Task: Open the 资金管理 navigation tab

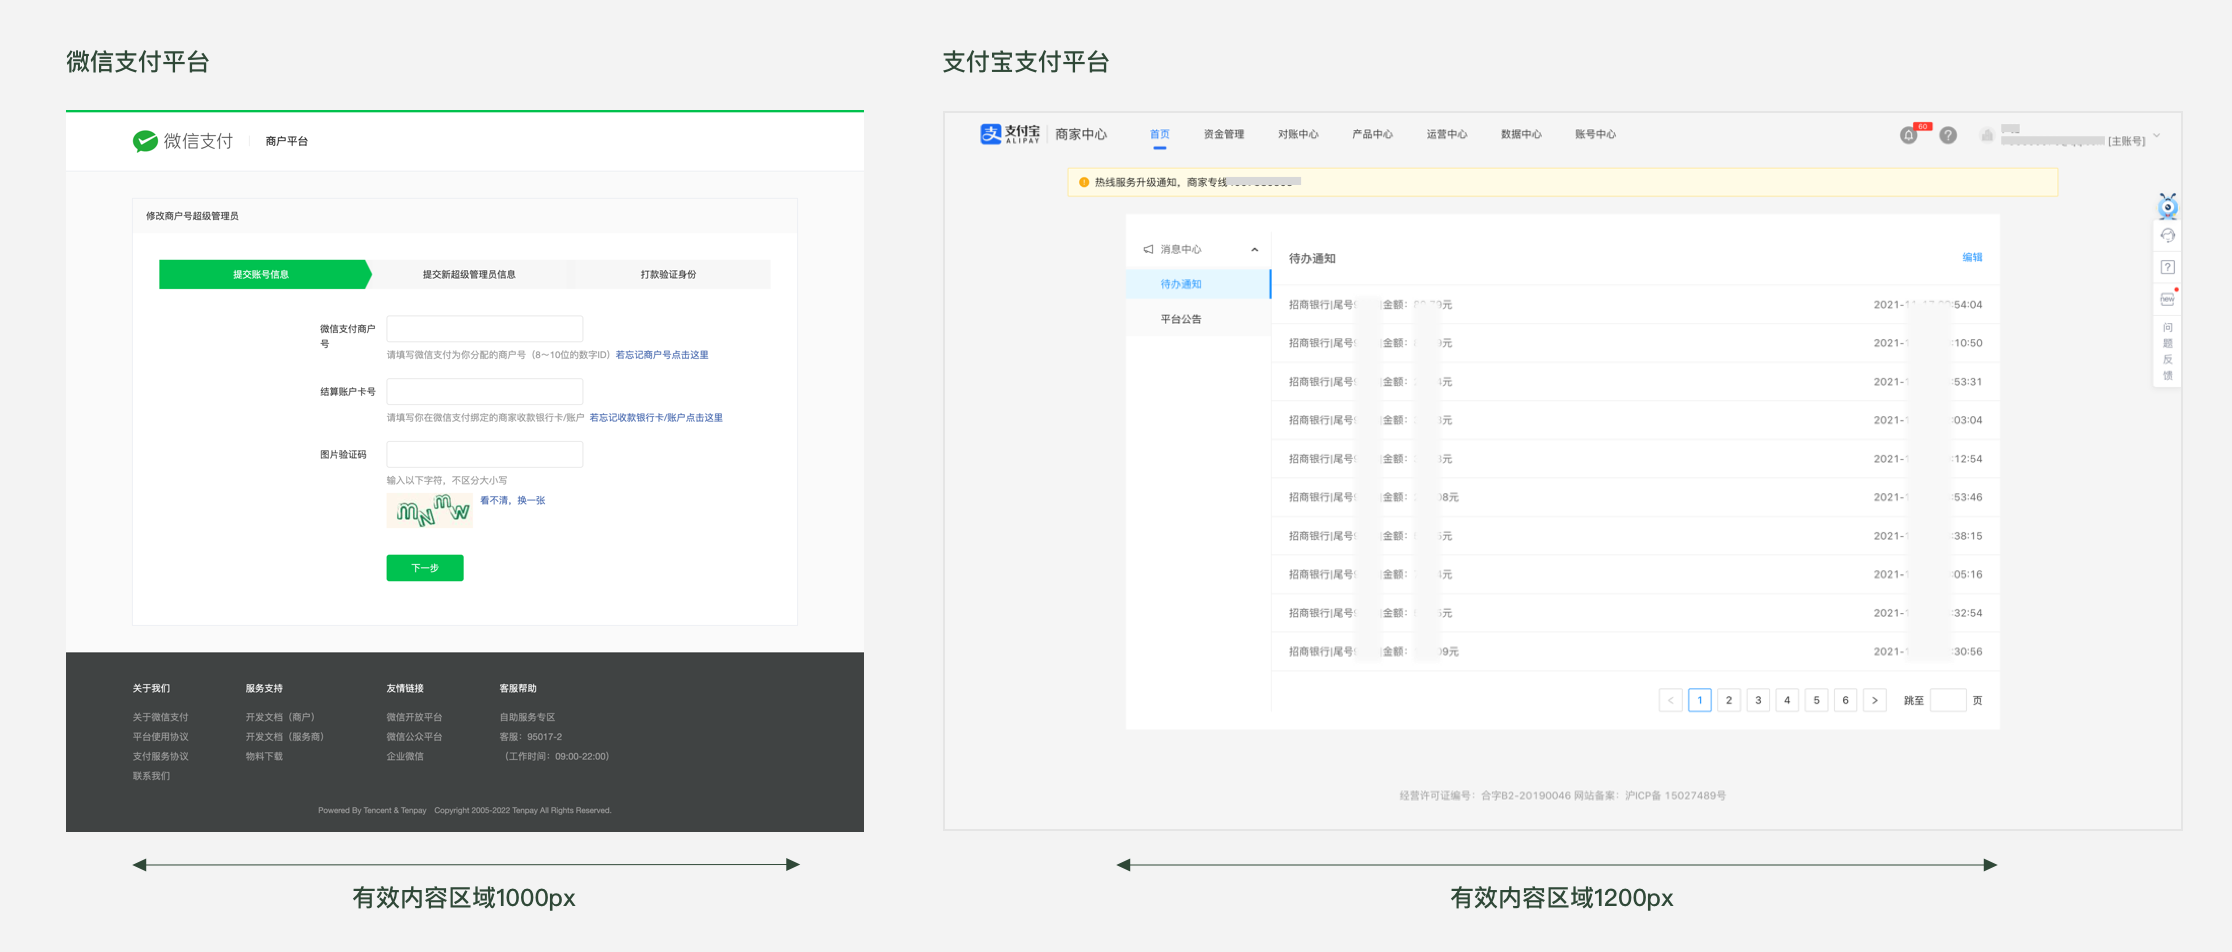Action: [x=1224, y=134]
